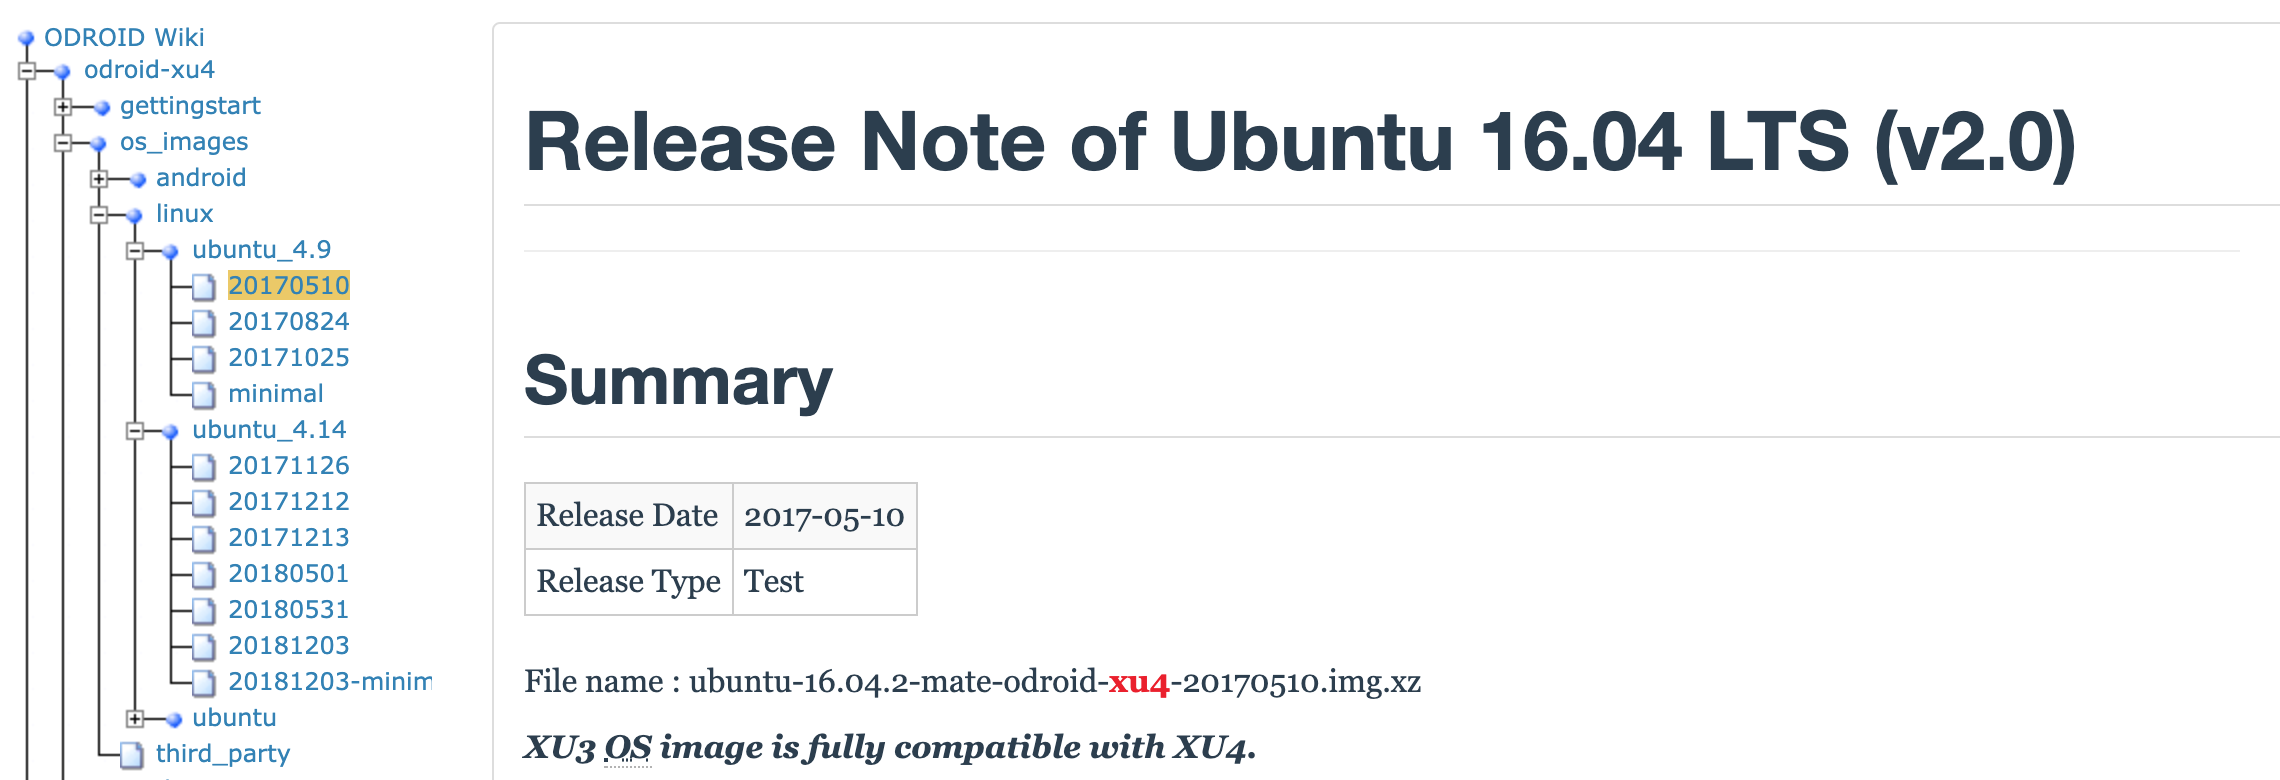Image resolution: width=2280 pixels, height=780 pixels.
Task: Click page icon beside 20170824
Action: [x=204, y=323]
